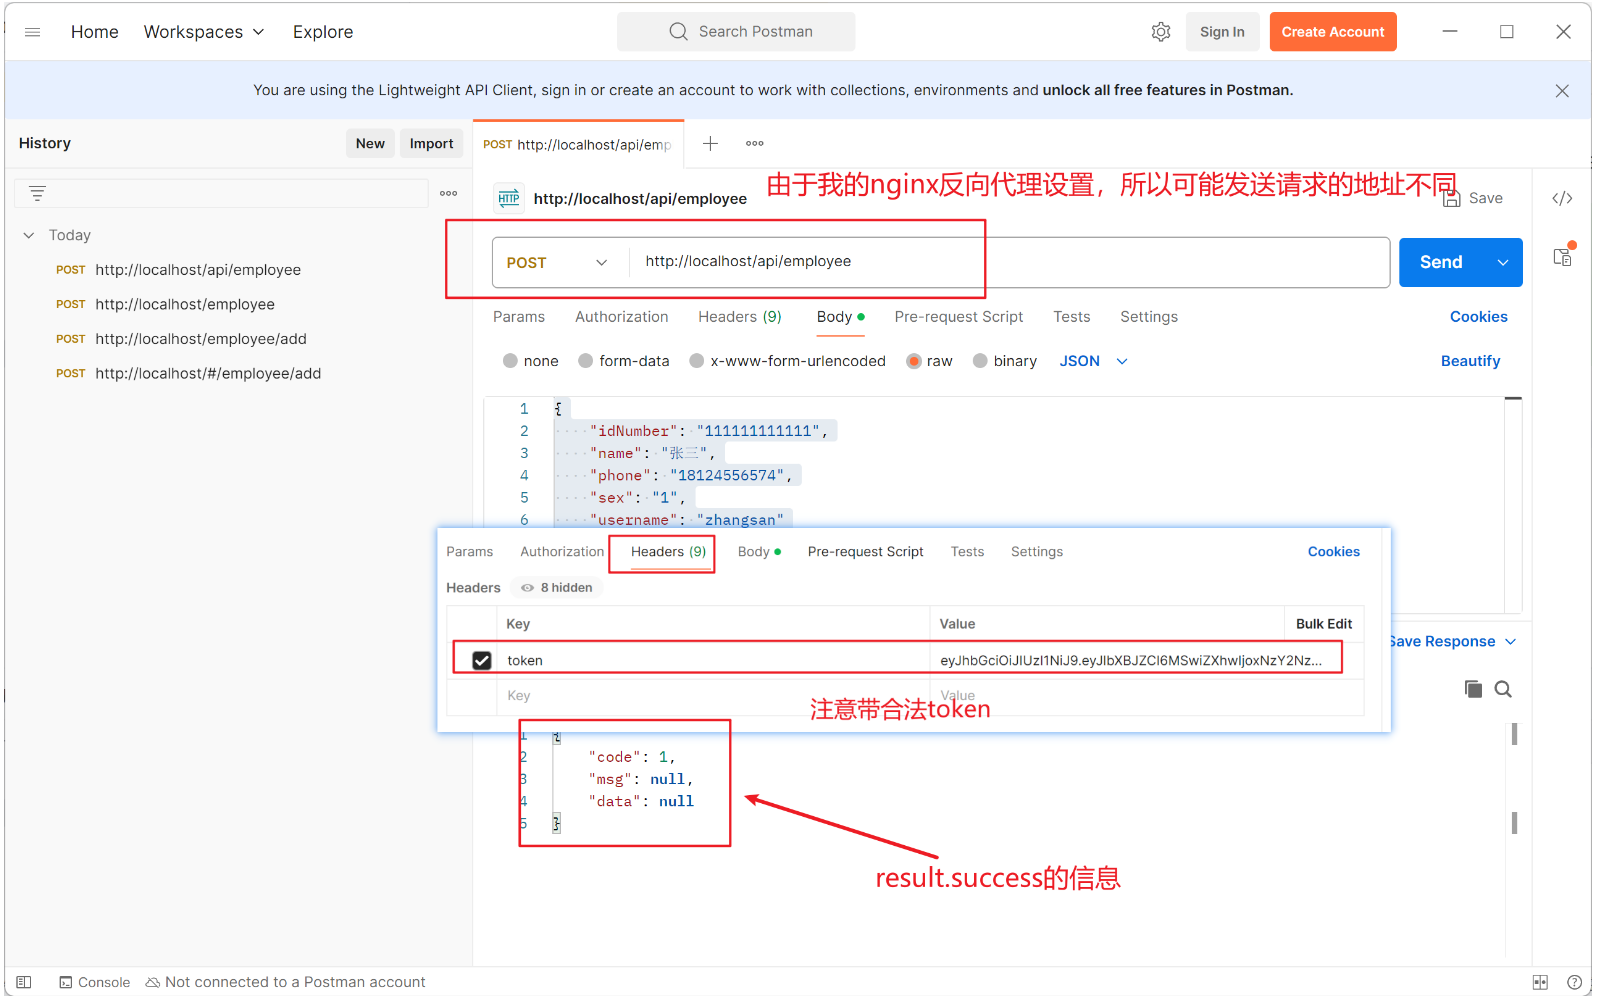Click the Save disk icon
Viewport: 1600px width, 996px height.
pyautogui.click(x=1451, y=198)
